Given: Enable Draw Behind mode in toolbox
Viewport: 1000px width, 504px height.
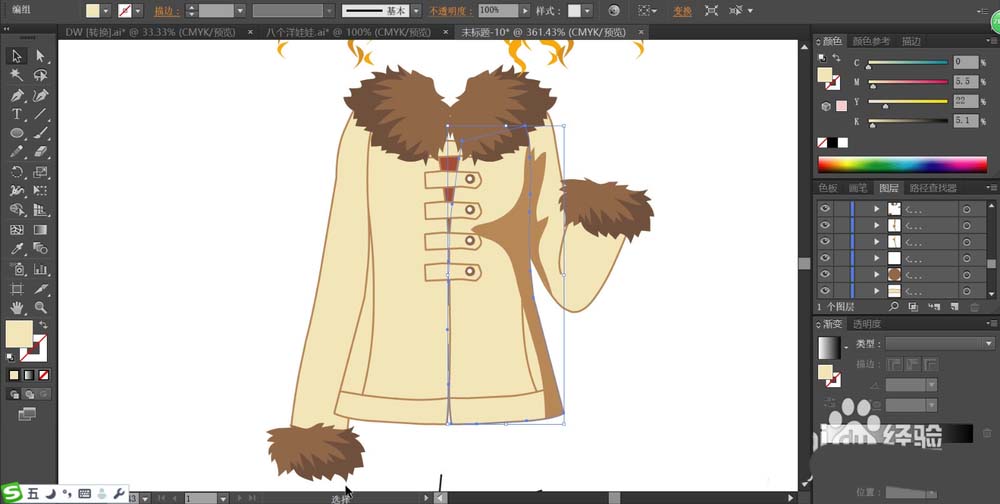Looking at the screenshot, I should pos(29,394).
